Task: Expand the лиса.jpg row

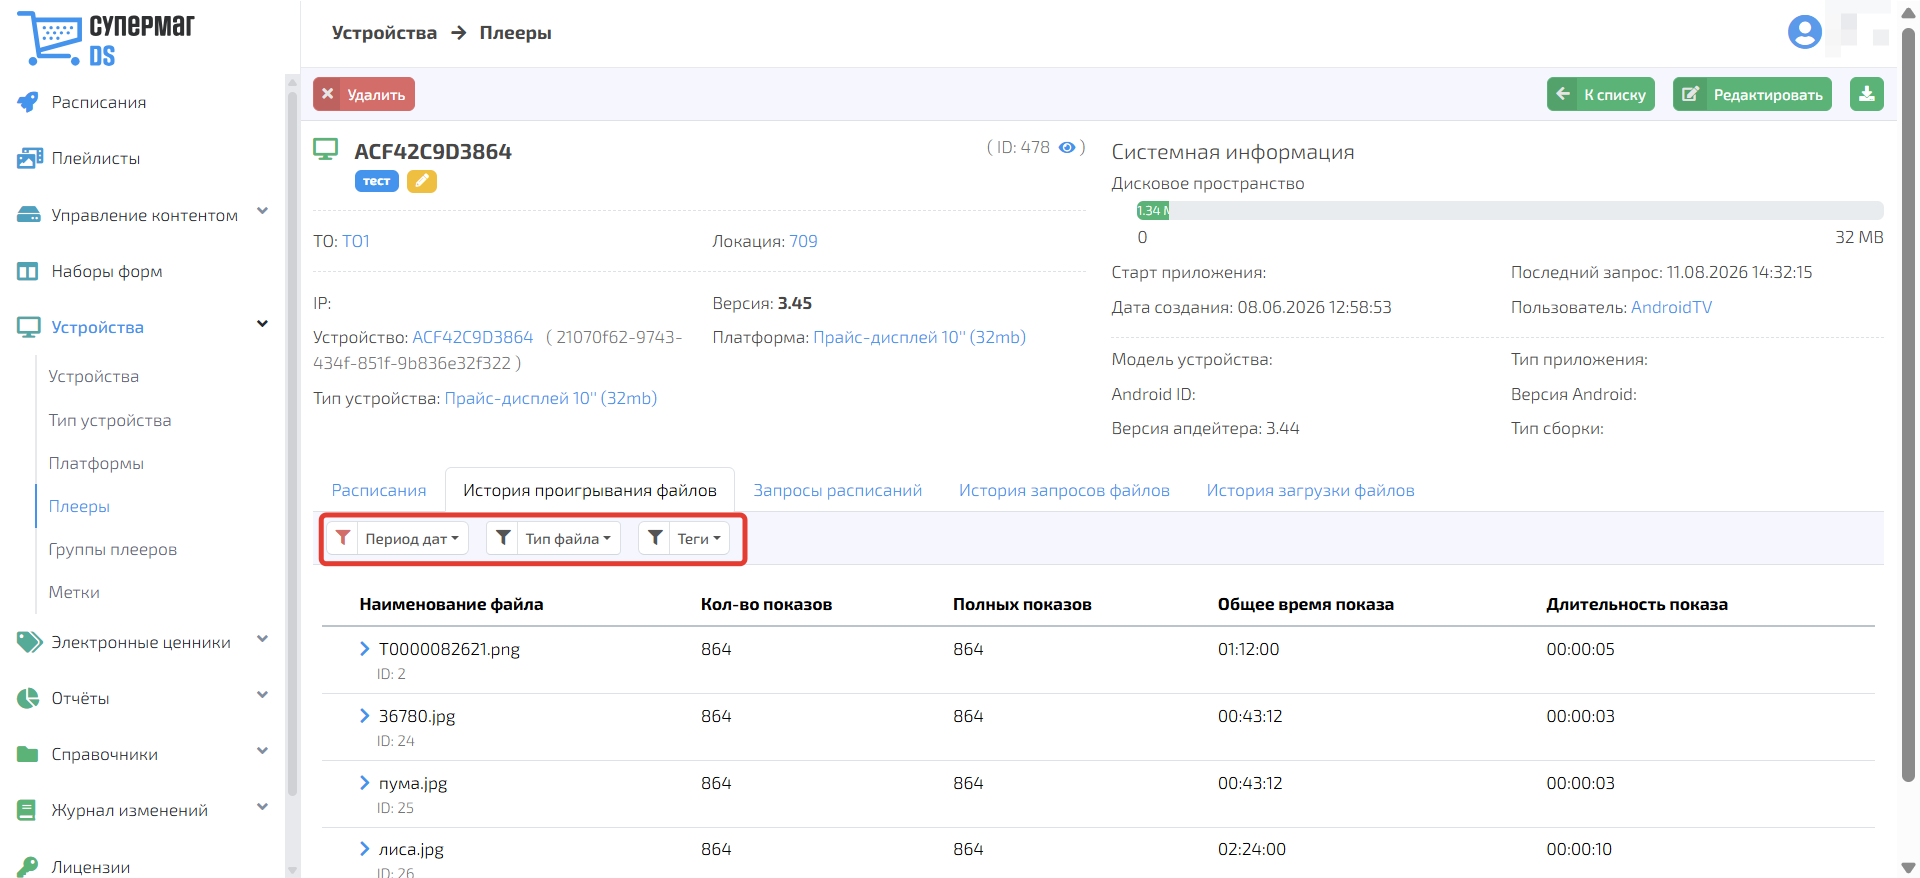Action: [x=364, y=849]
